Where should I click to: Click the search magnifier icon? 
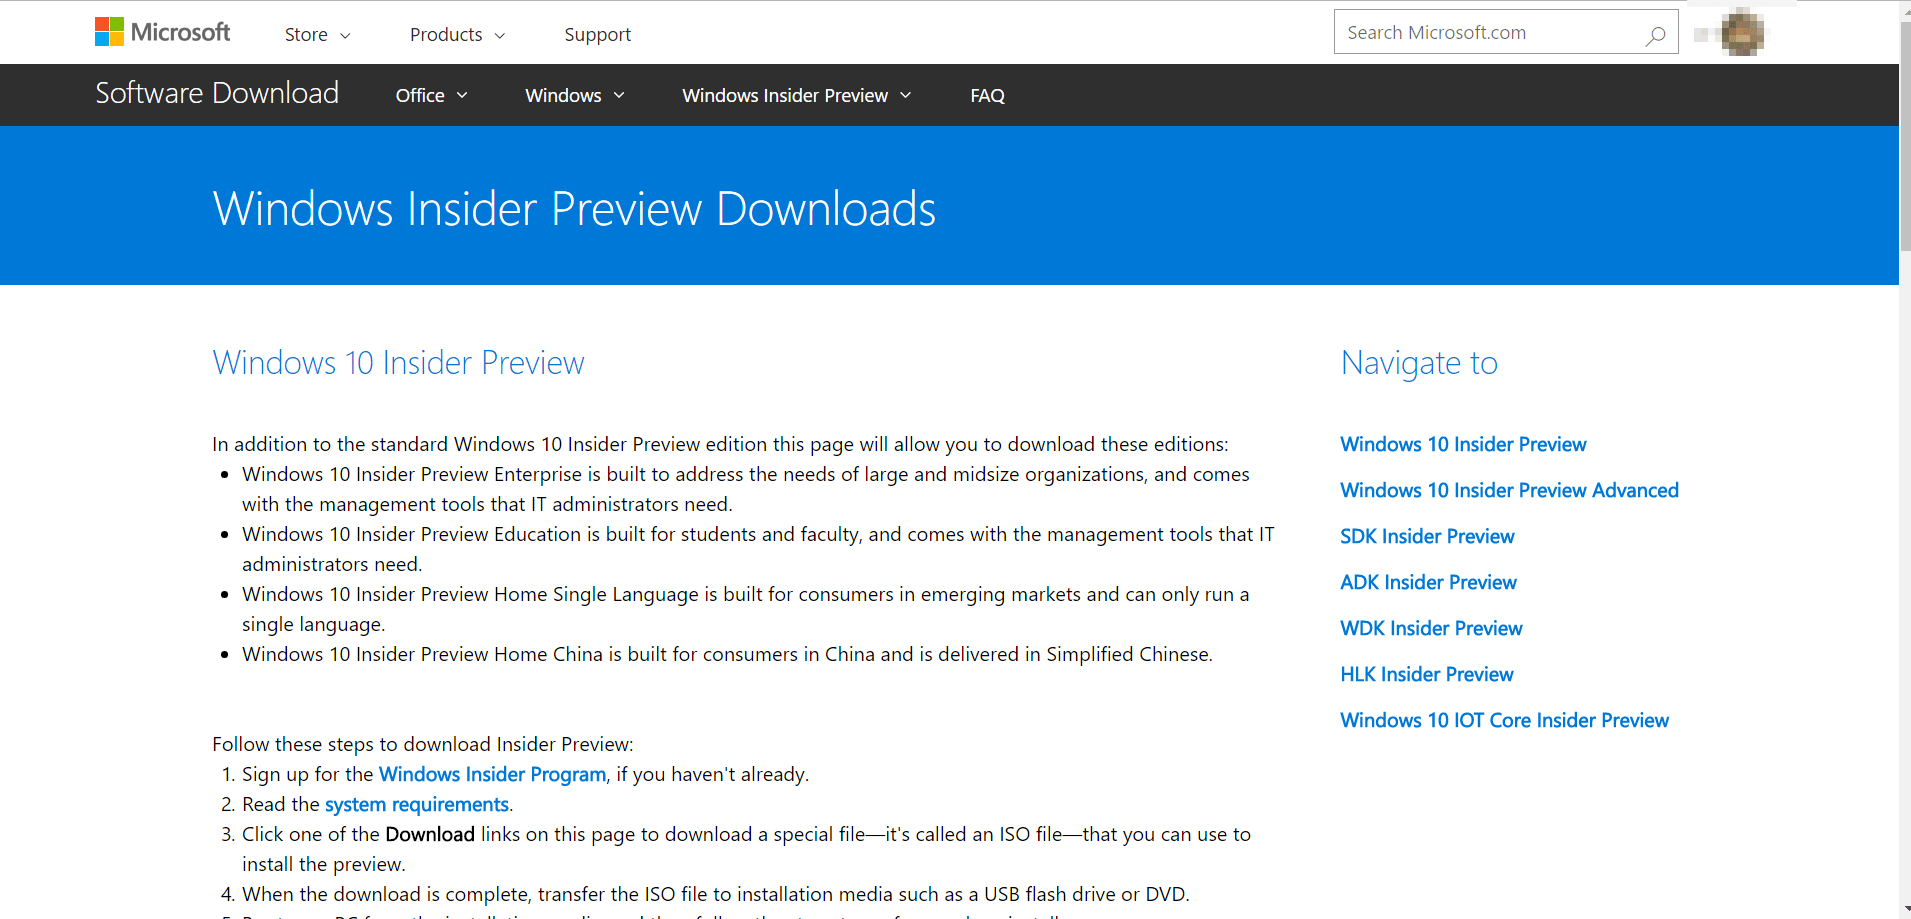coord(1655,34)
